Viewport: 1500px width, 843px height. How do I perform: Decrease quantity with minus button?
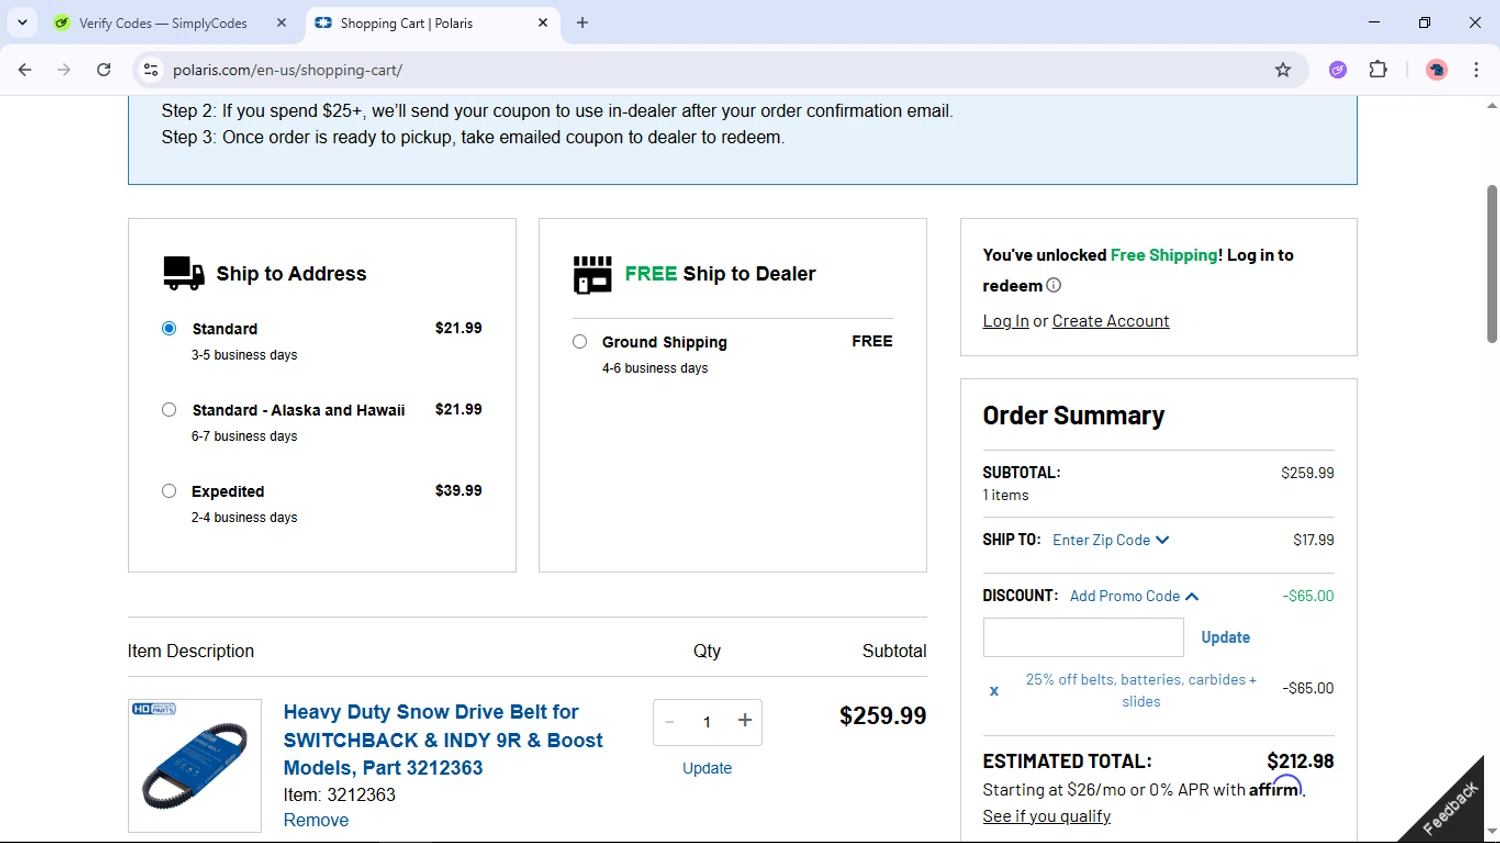pos(670,722)
